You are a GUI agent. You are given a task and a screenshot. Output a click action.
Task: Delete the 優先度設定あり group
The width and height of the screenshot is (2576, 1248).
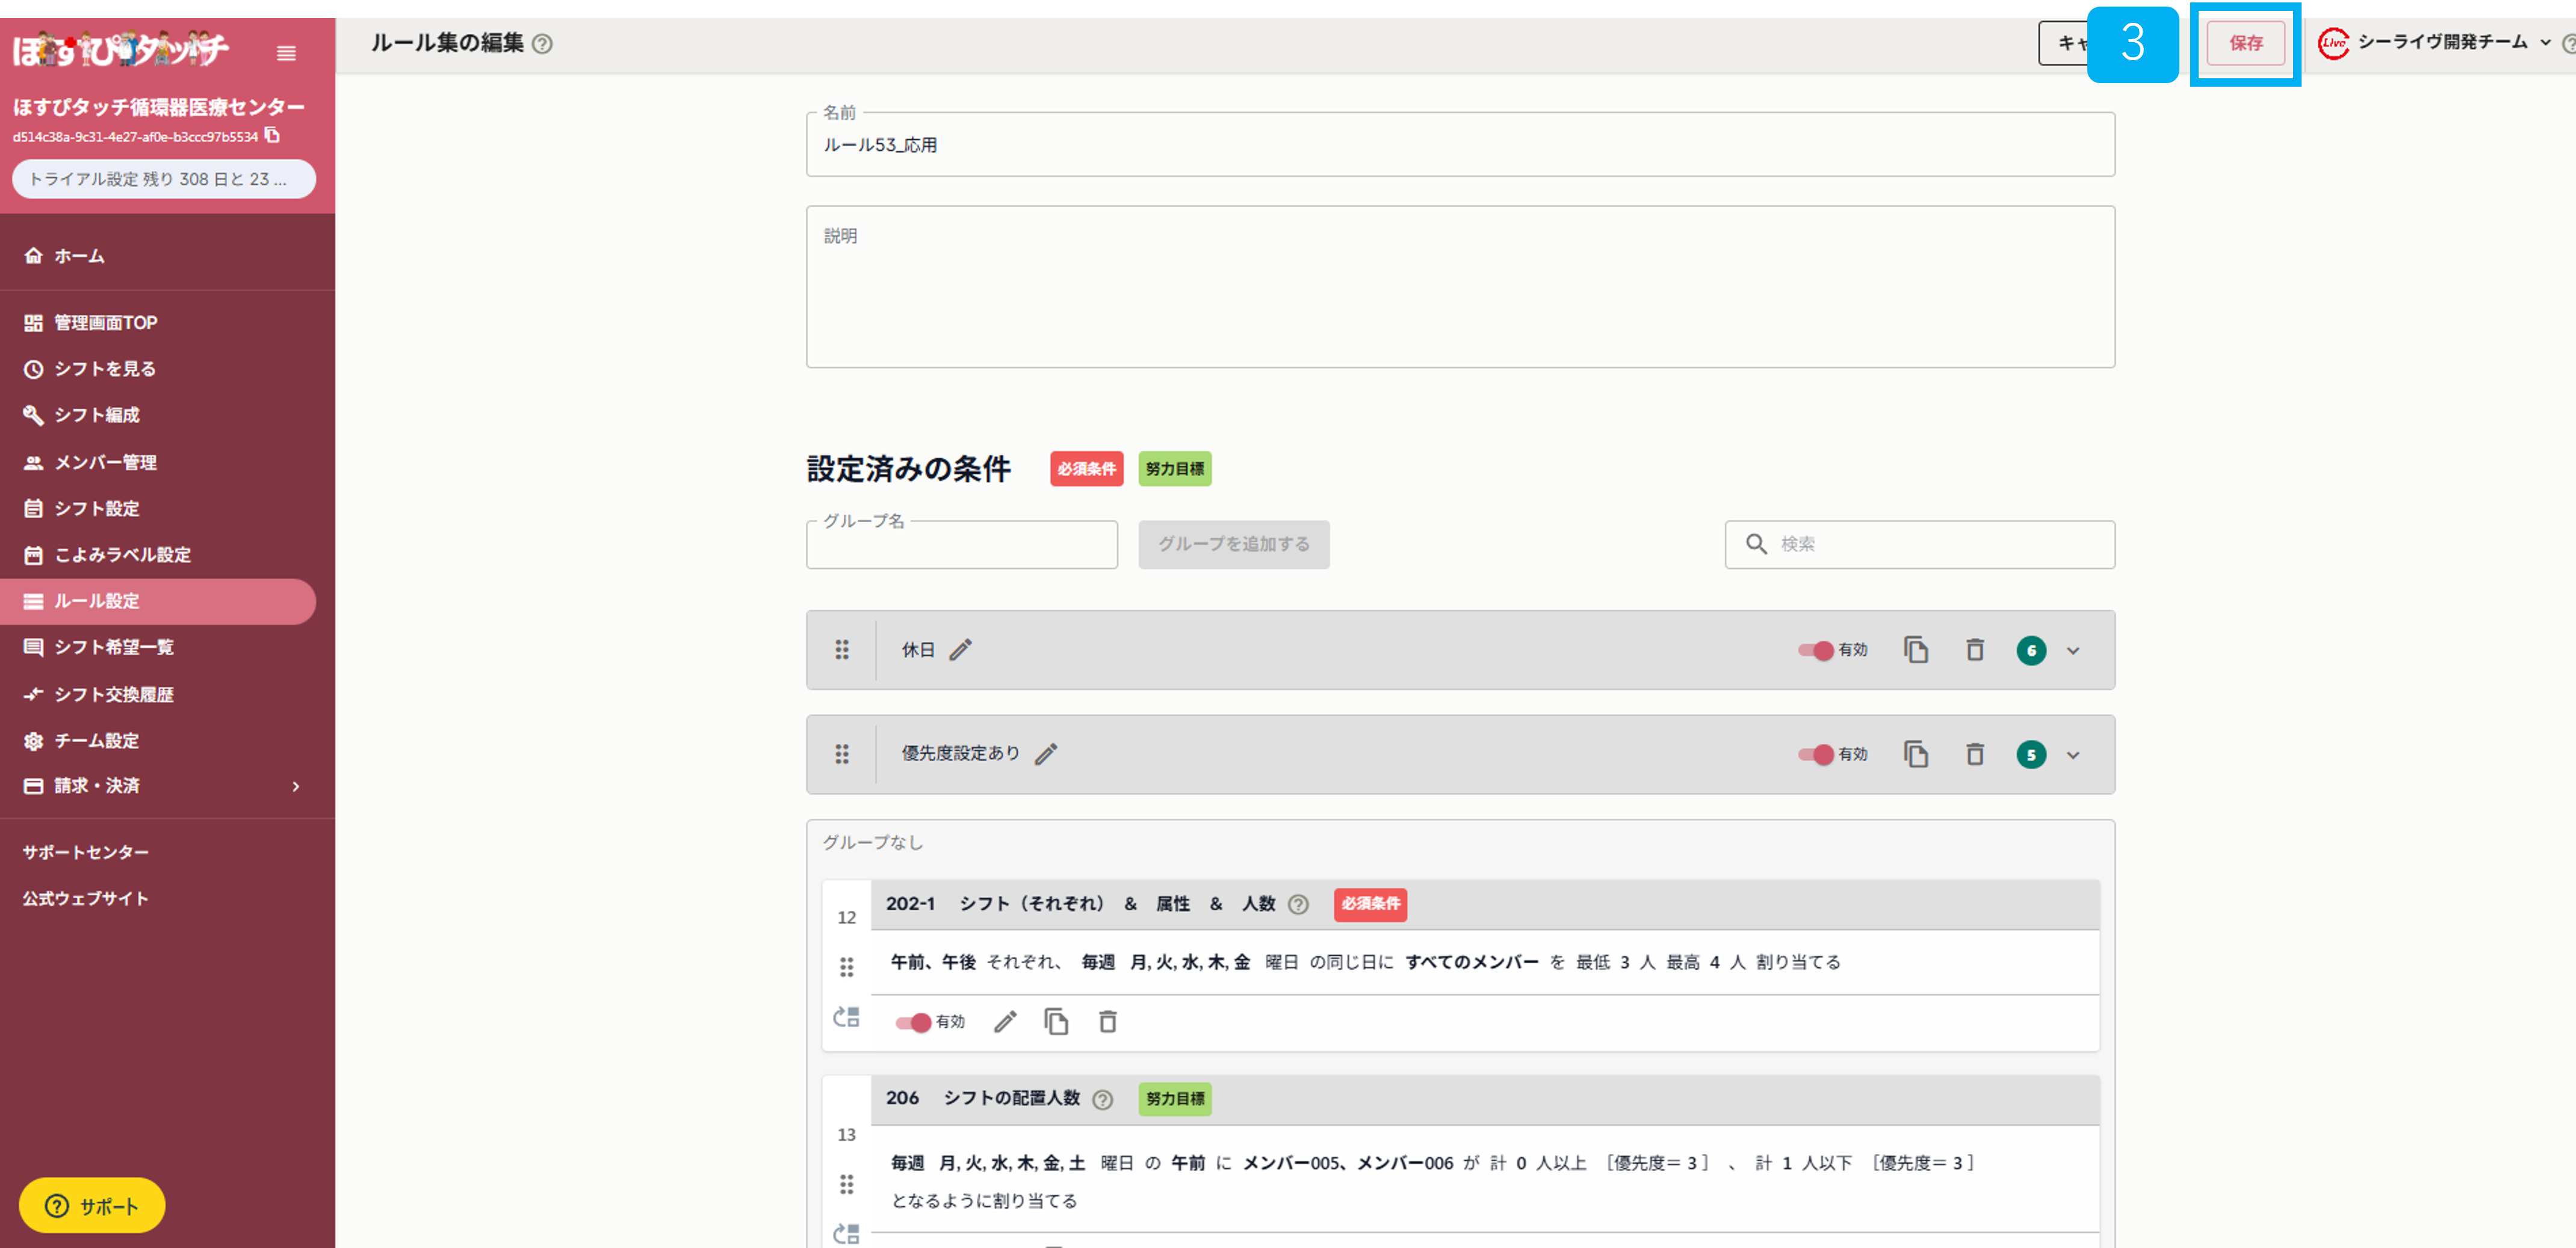[1975, 754]
